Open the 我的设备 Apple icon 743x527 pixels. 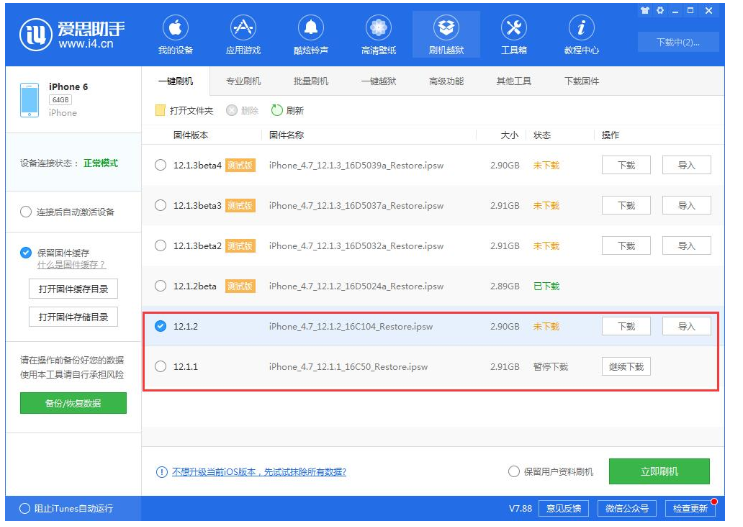174,29
